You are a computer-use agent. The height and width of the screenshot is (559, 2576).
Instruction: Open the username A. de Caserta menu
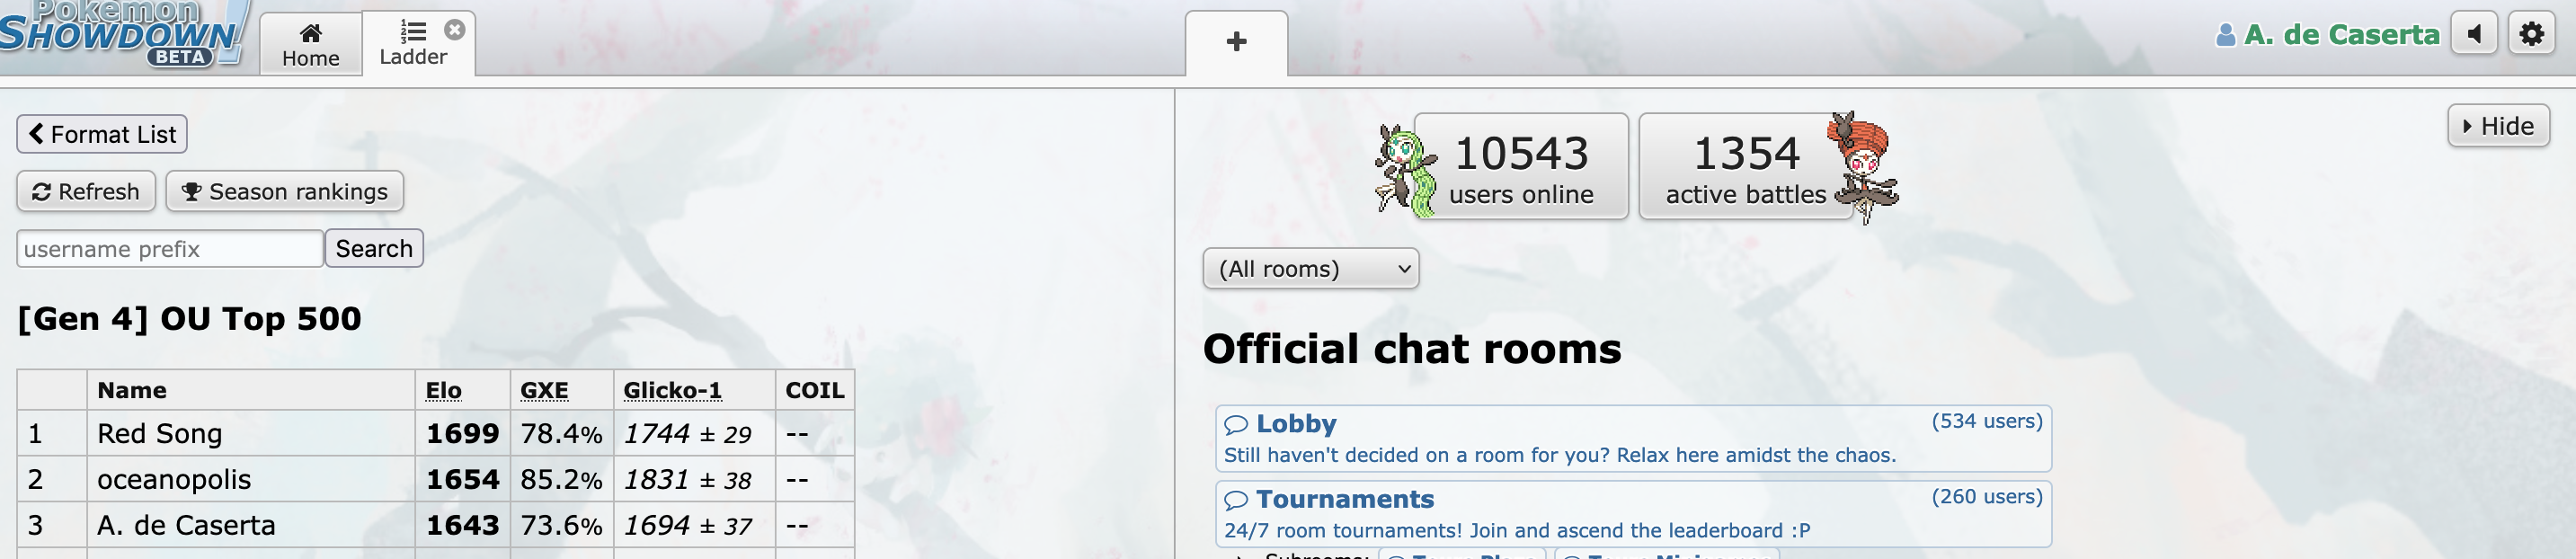tap(2341, 36)
